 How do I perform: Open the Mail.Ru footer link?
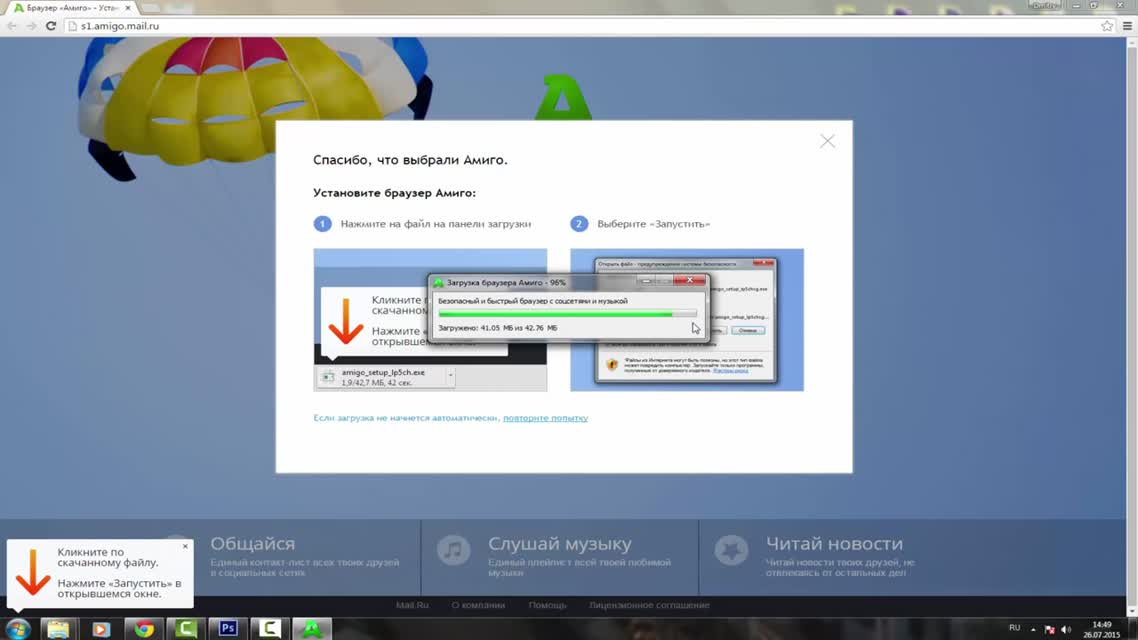412,605
